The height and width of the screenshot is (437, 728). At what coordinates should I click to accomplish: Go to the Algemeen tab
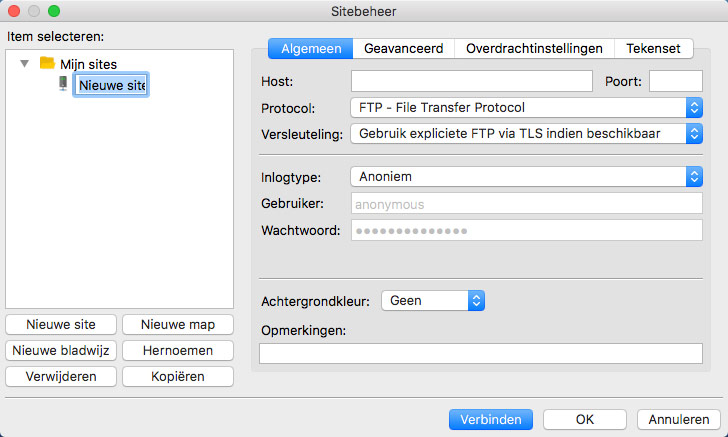click(x=311, y=48)
